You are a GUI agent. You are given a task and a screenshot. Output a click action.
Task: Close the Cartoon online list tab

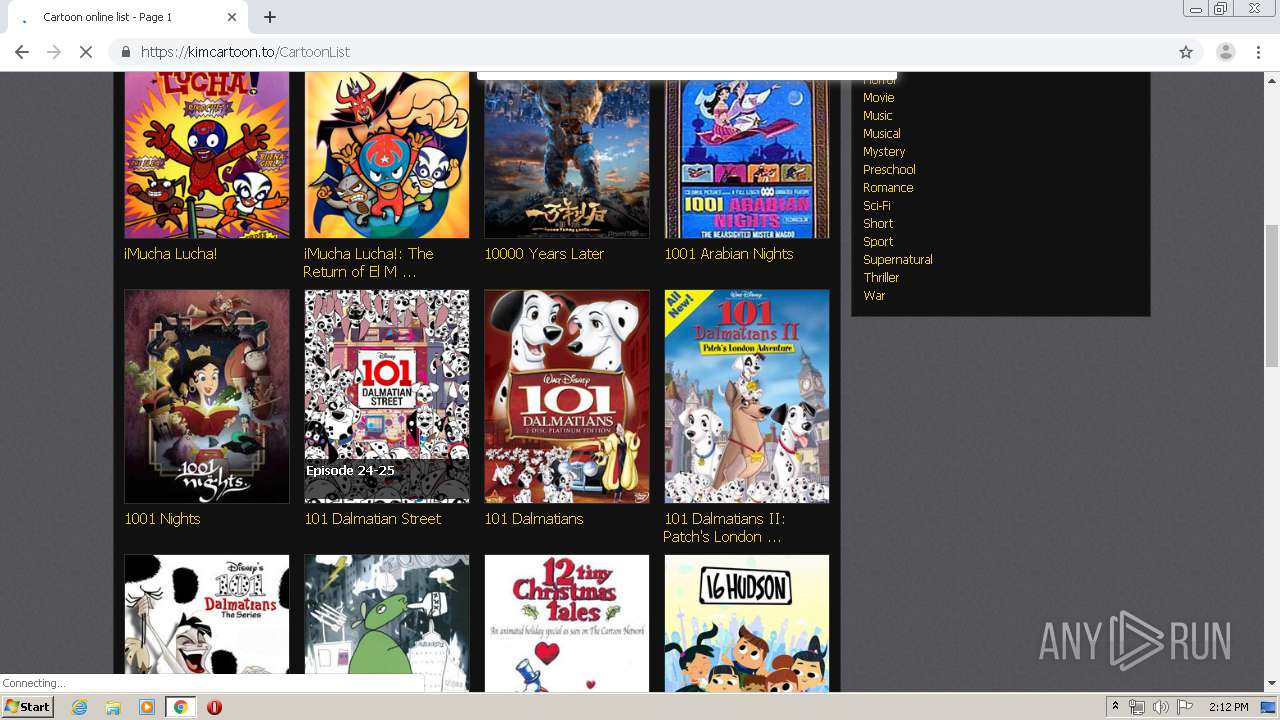coord(232,17)
